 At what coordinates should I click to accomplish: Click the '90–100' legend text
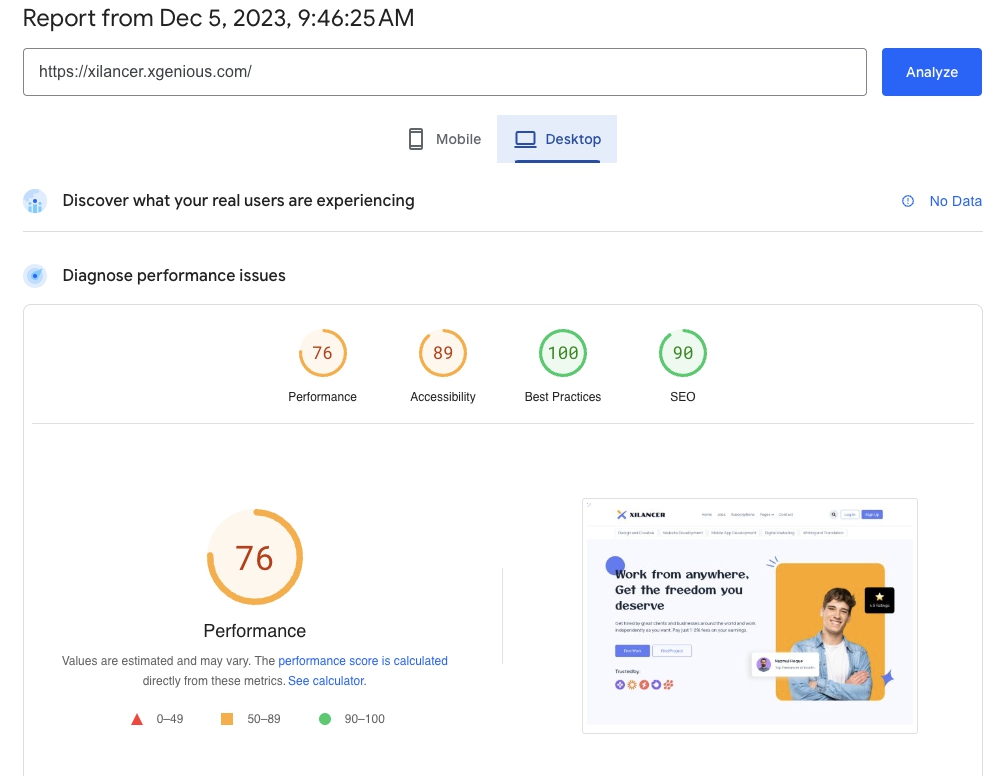pos(364,719)
